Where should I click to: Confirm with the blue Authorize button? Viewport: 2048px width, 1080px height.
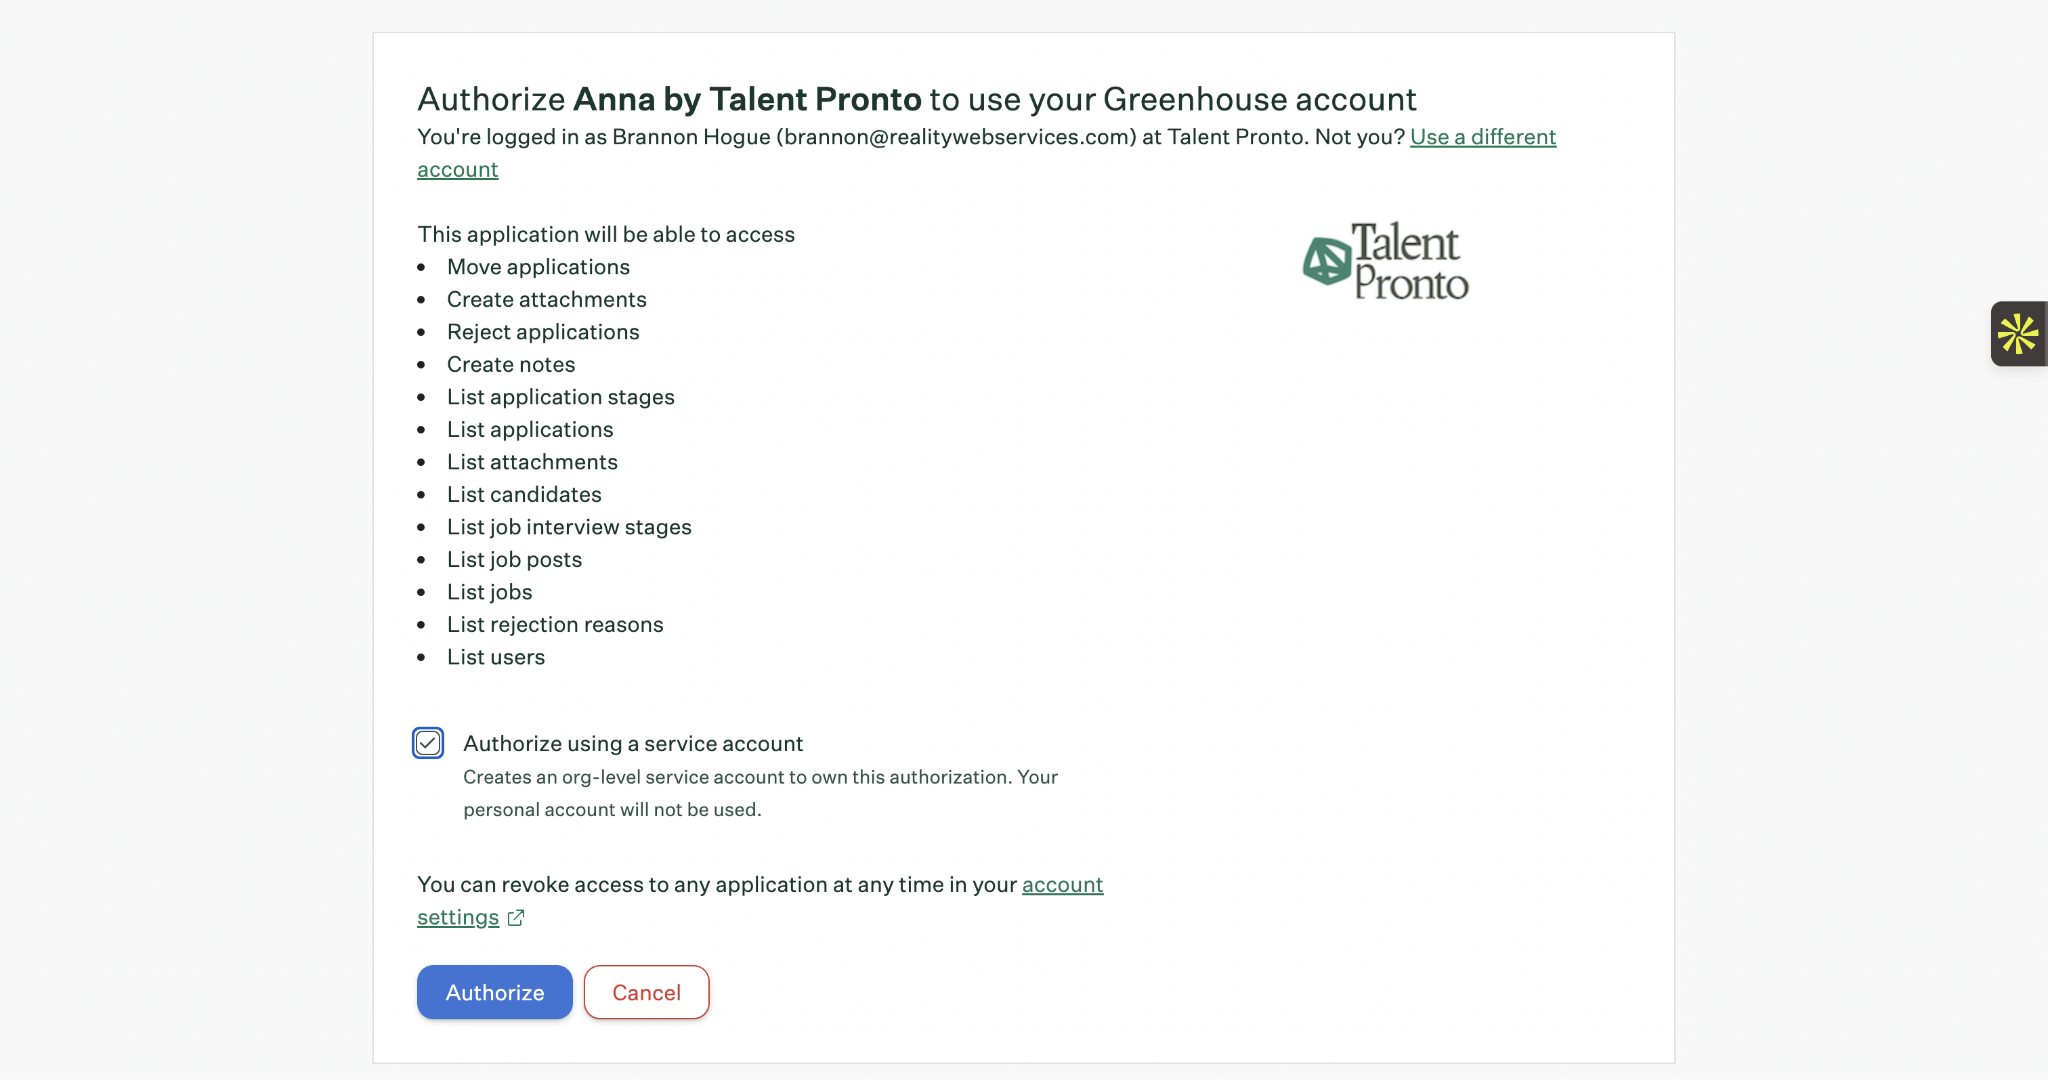pos(495,992)
